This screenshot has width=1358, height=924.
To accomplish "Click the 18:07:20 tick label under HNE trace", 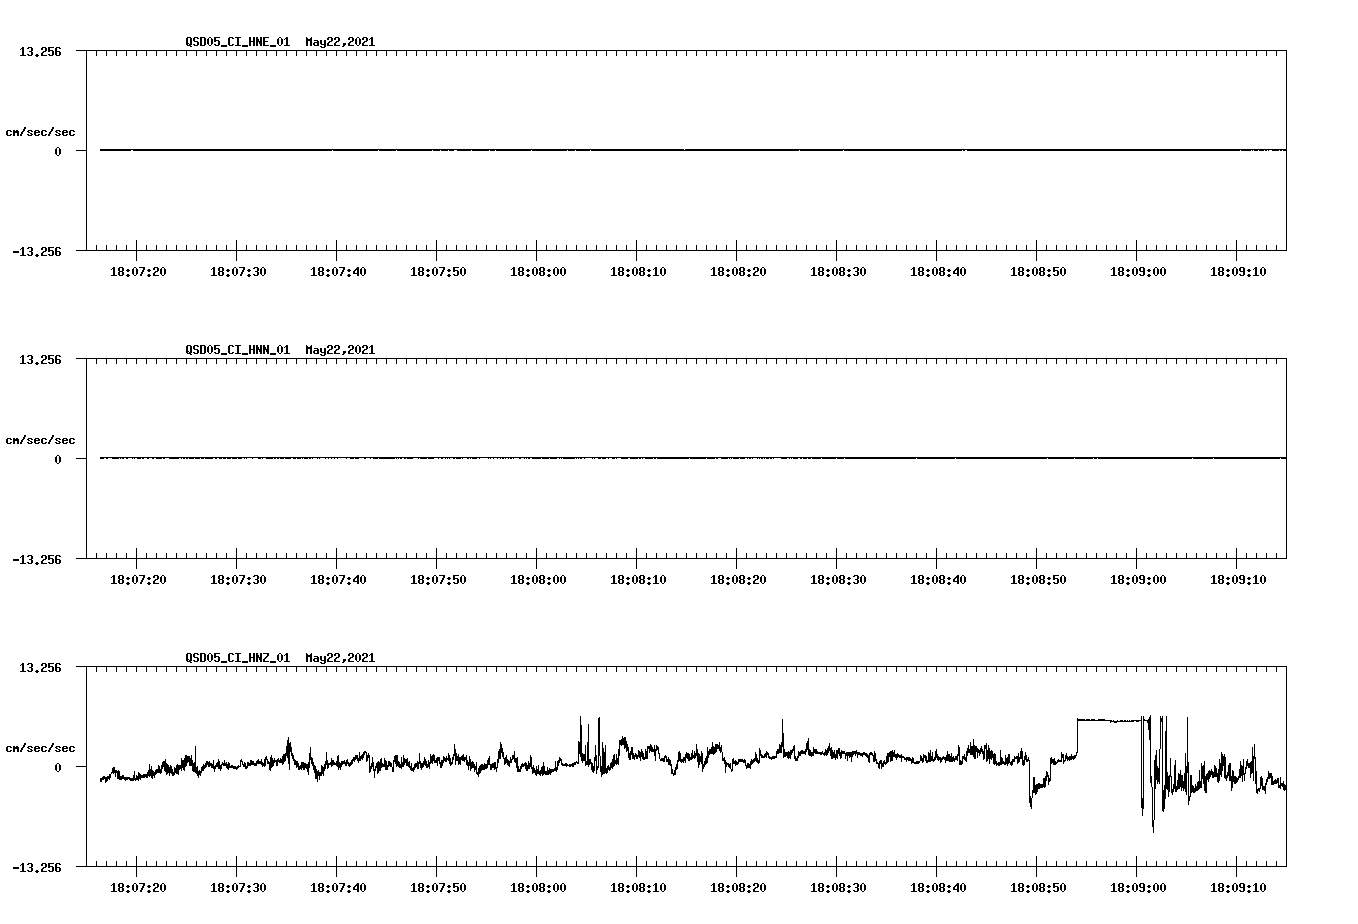I will click(x=138, y=270).
